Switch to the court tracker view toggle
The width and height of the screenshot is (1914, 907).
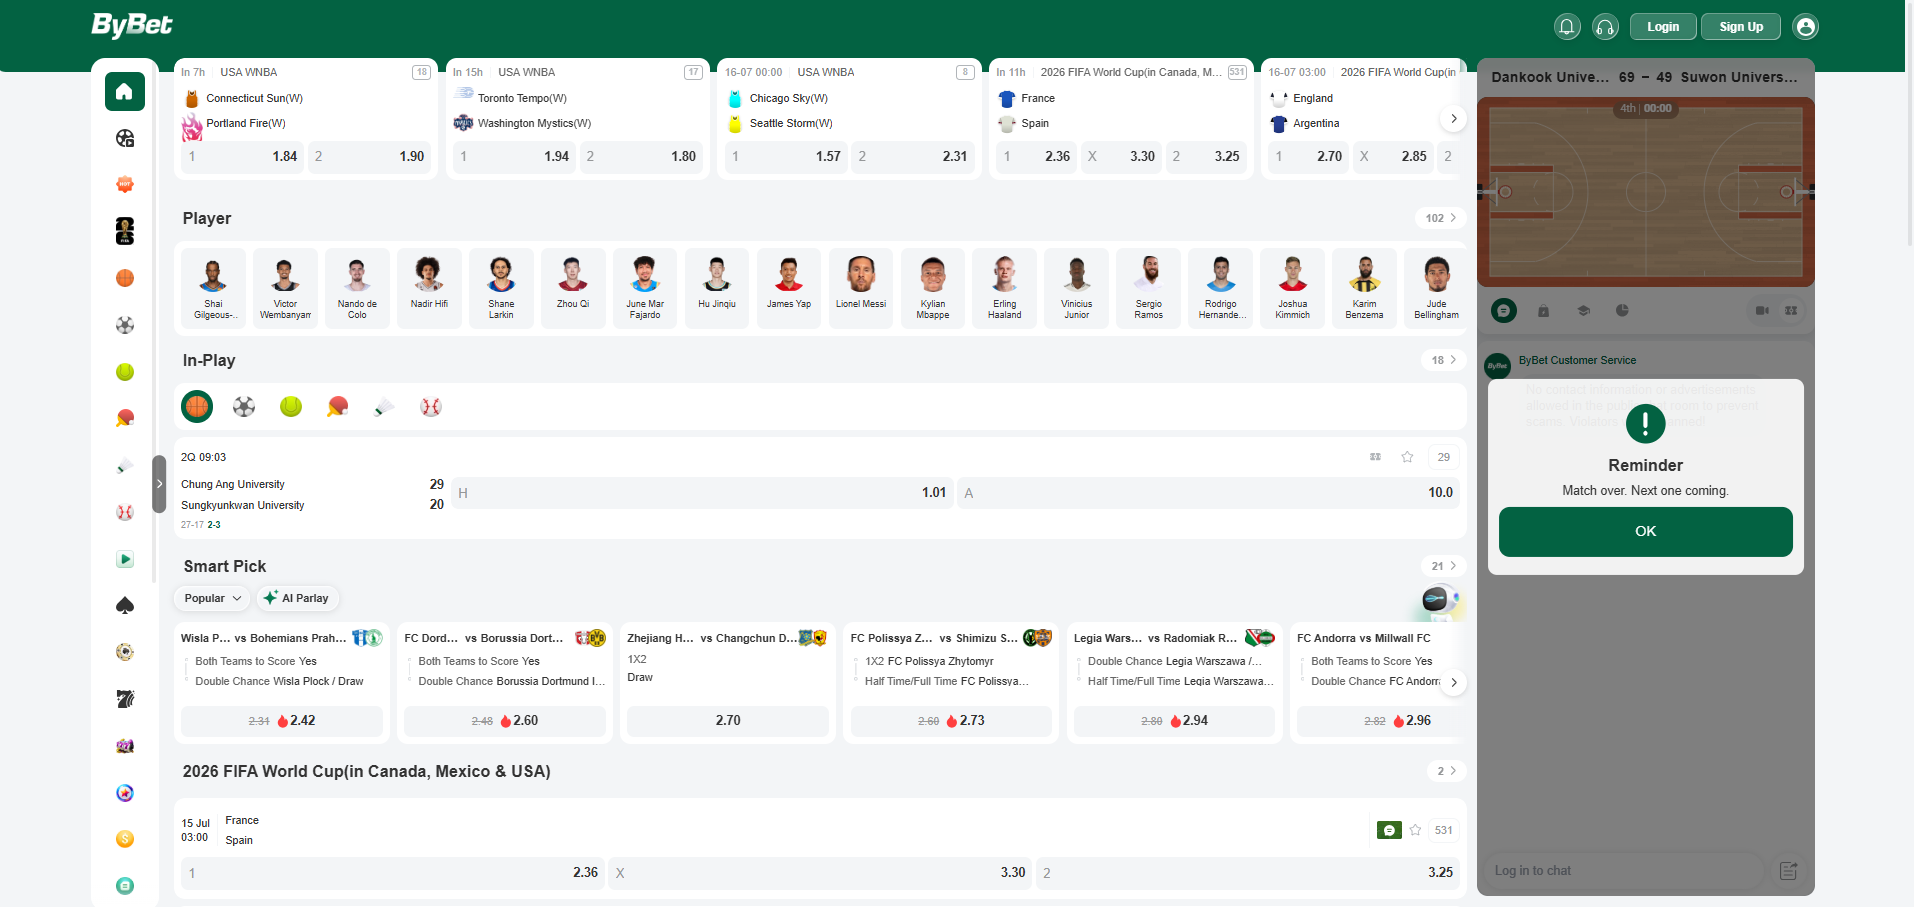coord(1791,311)
